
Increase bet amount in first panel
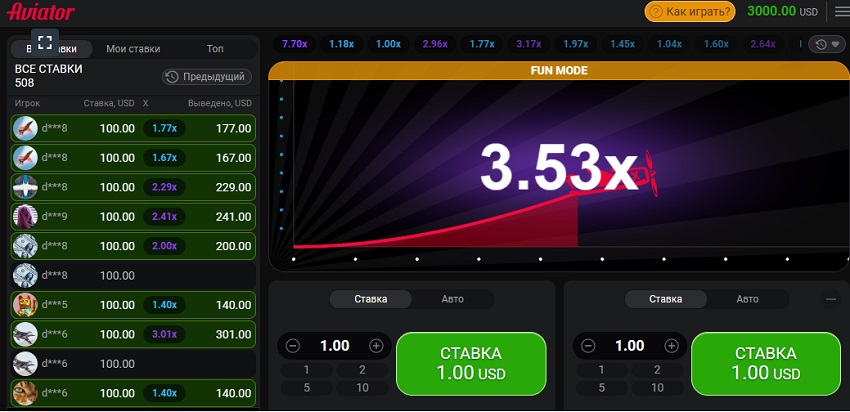(376, 346)
